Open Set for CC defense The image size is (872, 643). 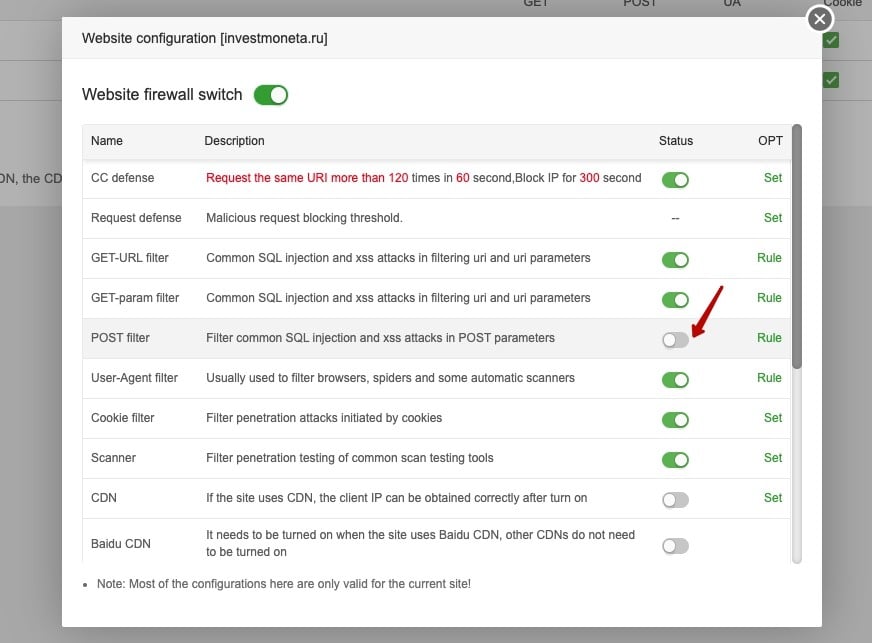click(772, 178)
